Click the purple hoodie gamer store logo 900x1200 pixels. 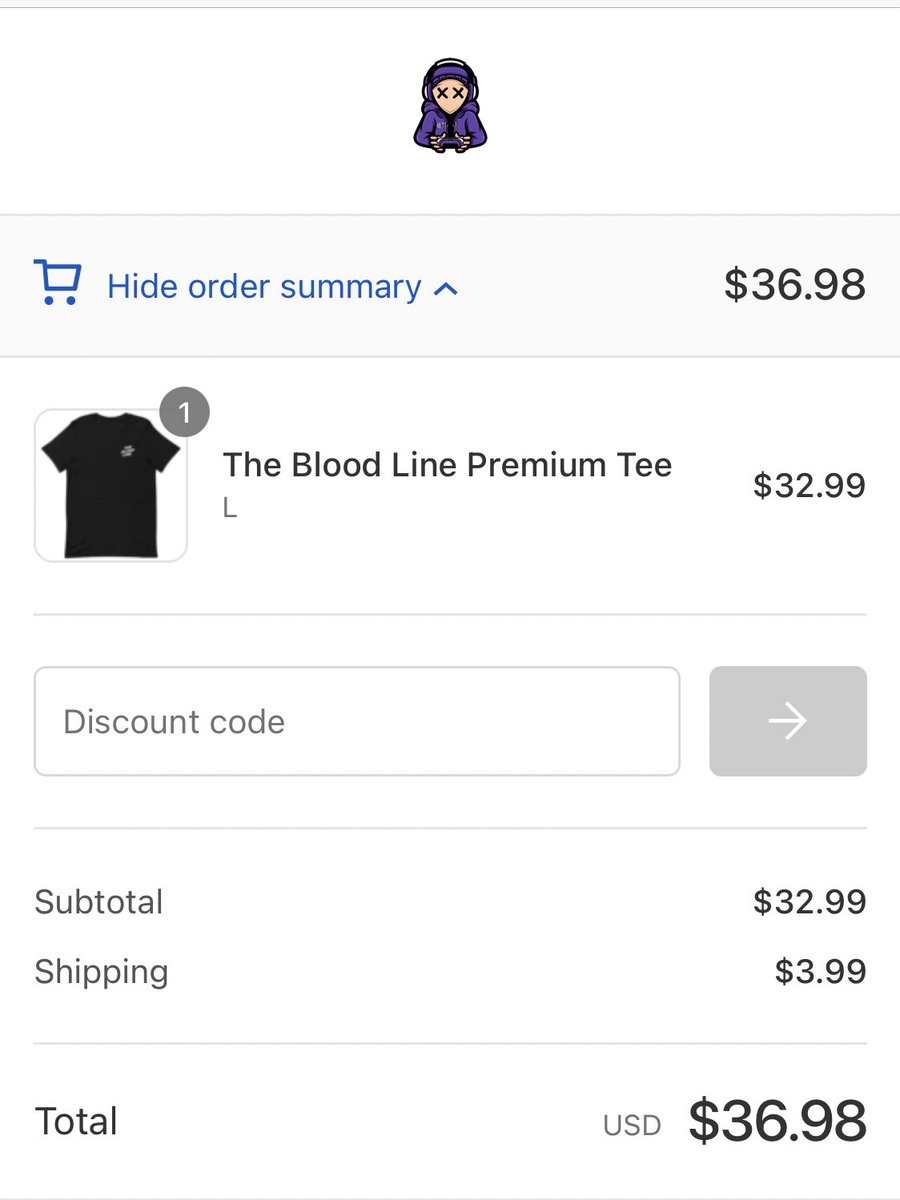pyautogui.click(x=450, y=105)
